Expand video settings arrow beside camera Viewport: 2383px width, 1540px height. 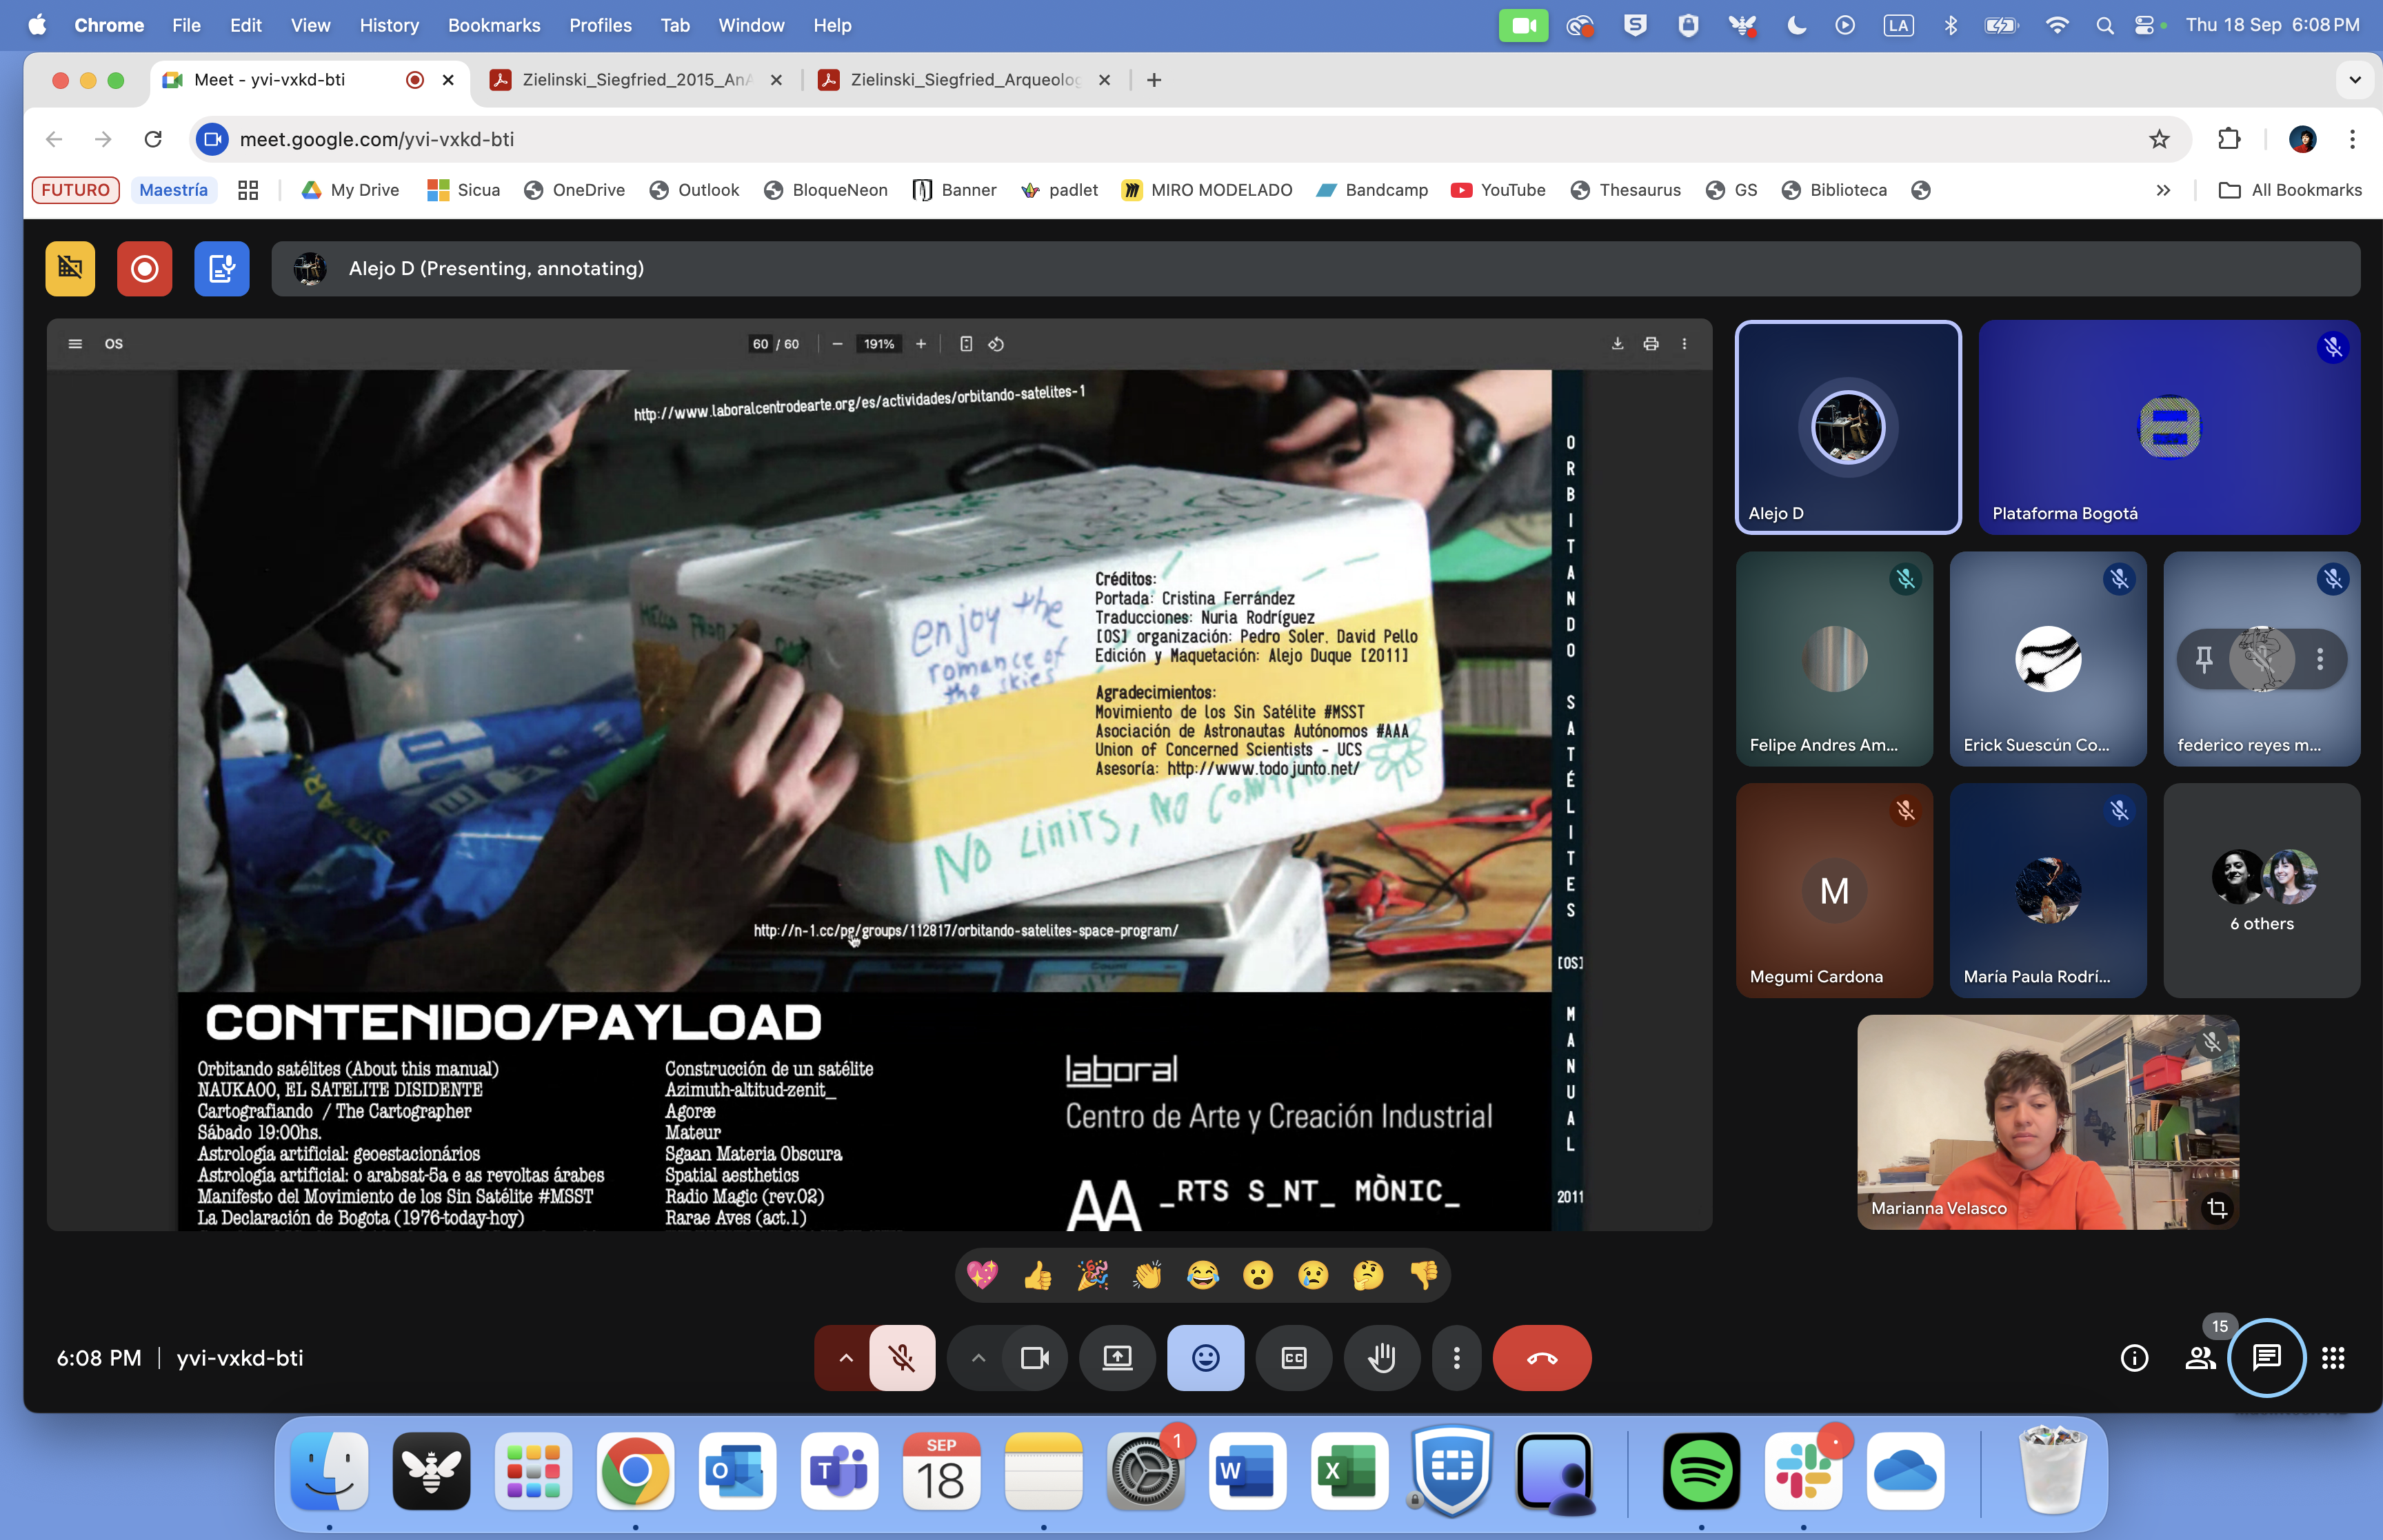pyautogui.click(x=978, y=1357)
